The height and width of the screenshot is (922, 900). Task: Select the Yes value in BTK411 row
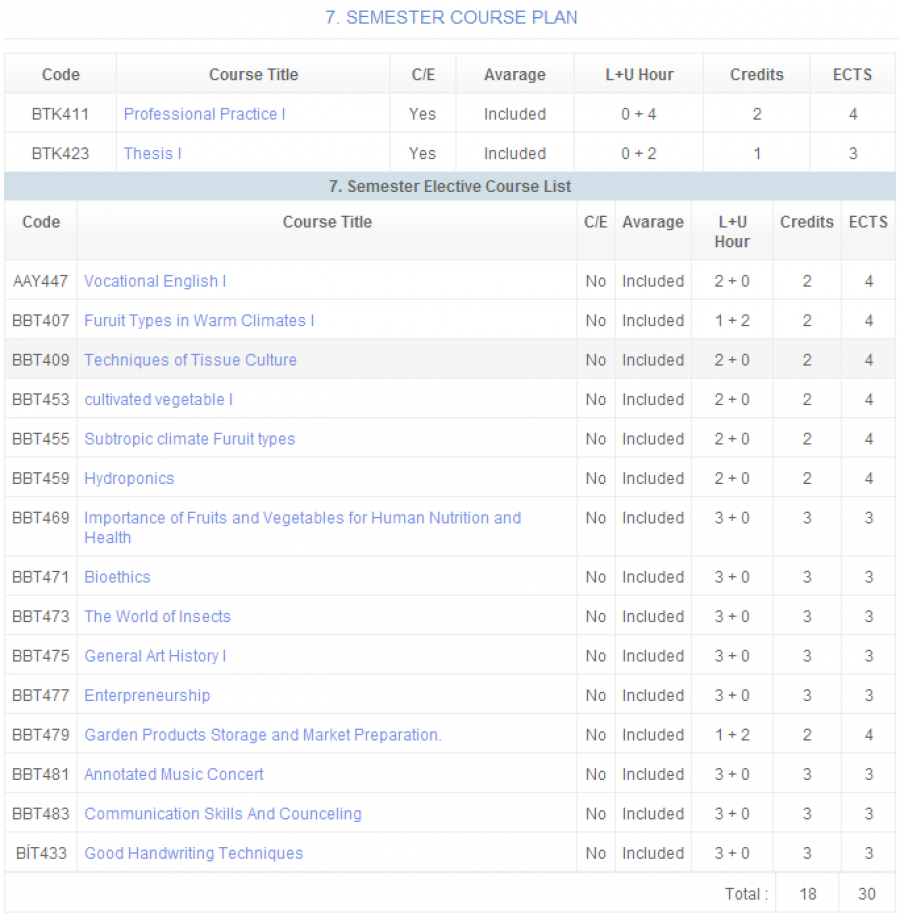pyautogui.click(x=423, y=114)
